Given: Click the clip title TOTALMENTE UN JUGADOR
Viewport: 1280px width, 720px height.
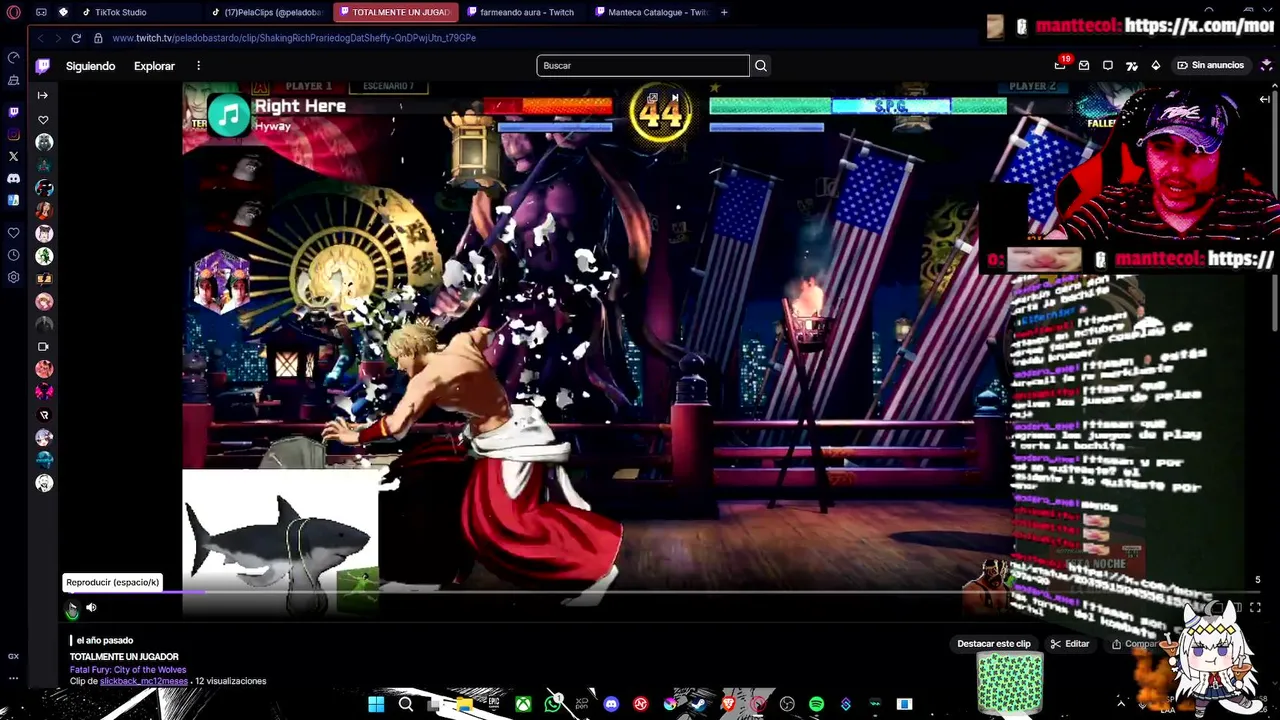Looking at the screenshot, I should click(124, 657).
